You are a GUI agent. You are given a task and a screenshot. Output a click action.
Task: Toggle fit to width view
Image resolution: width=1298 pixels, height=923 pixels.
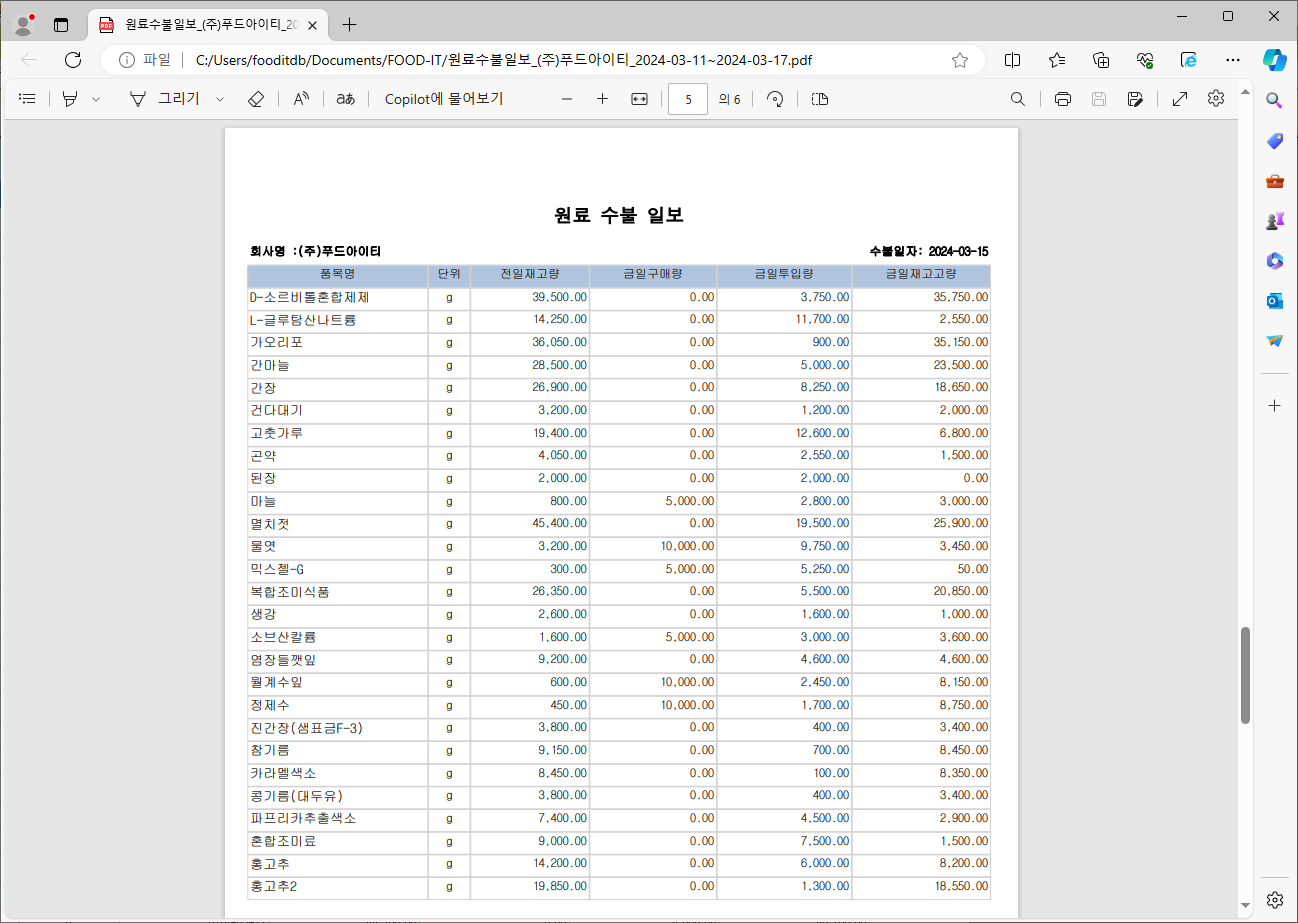[640, 99]
